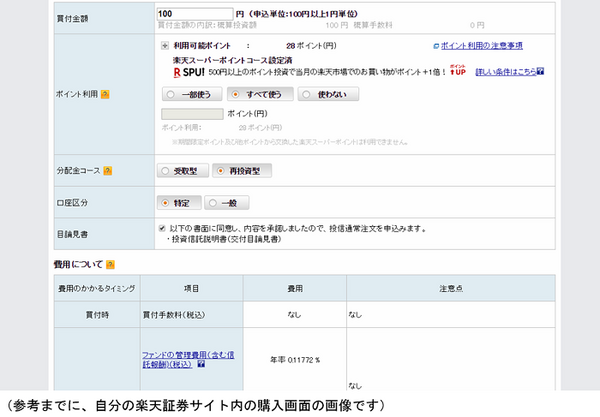Click 投資信託説明書(交付目論見書) text
Image resolution: width=600 pixels, height=417 pixels.
226,239
